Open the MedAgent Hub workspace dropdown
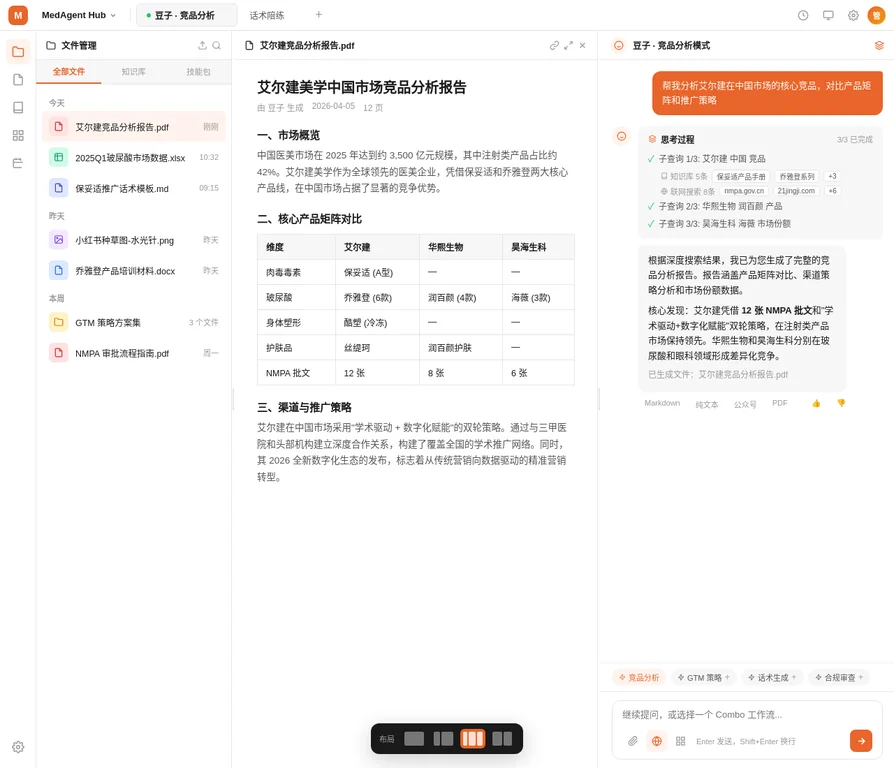Screen dimensions: 894x768 pos(79,15)
